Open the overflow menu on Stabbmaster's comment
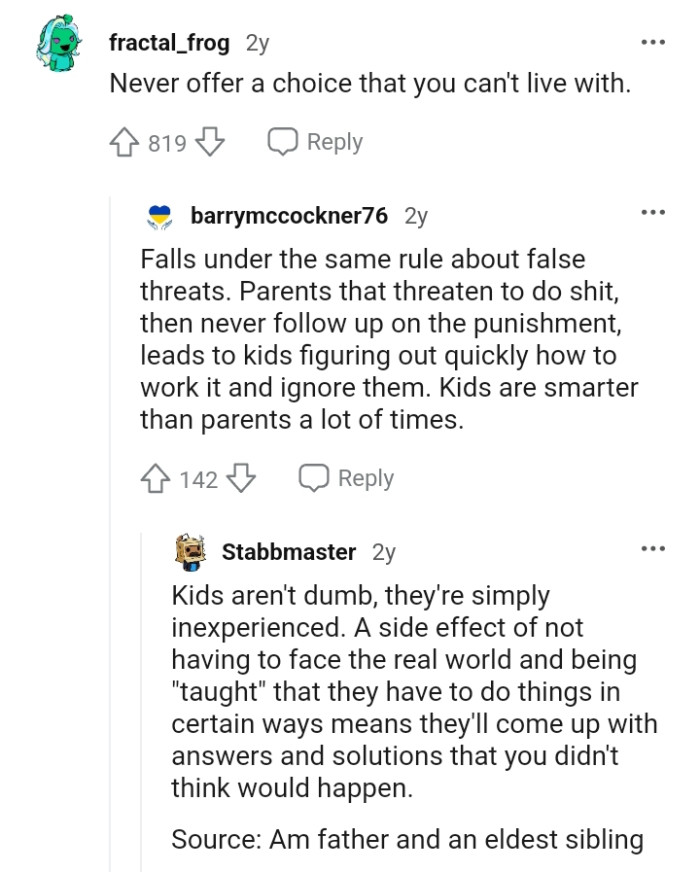 click(x=653, y=548)
